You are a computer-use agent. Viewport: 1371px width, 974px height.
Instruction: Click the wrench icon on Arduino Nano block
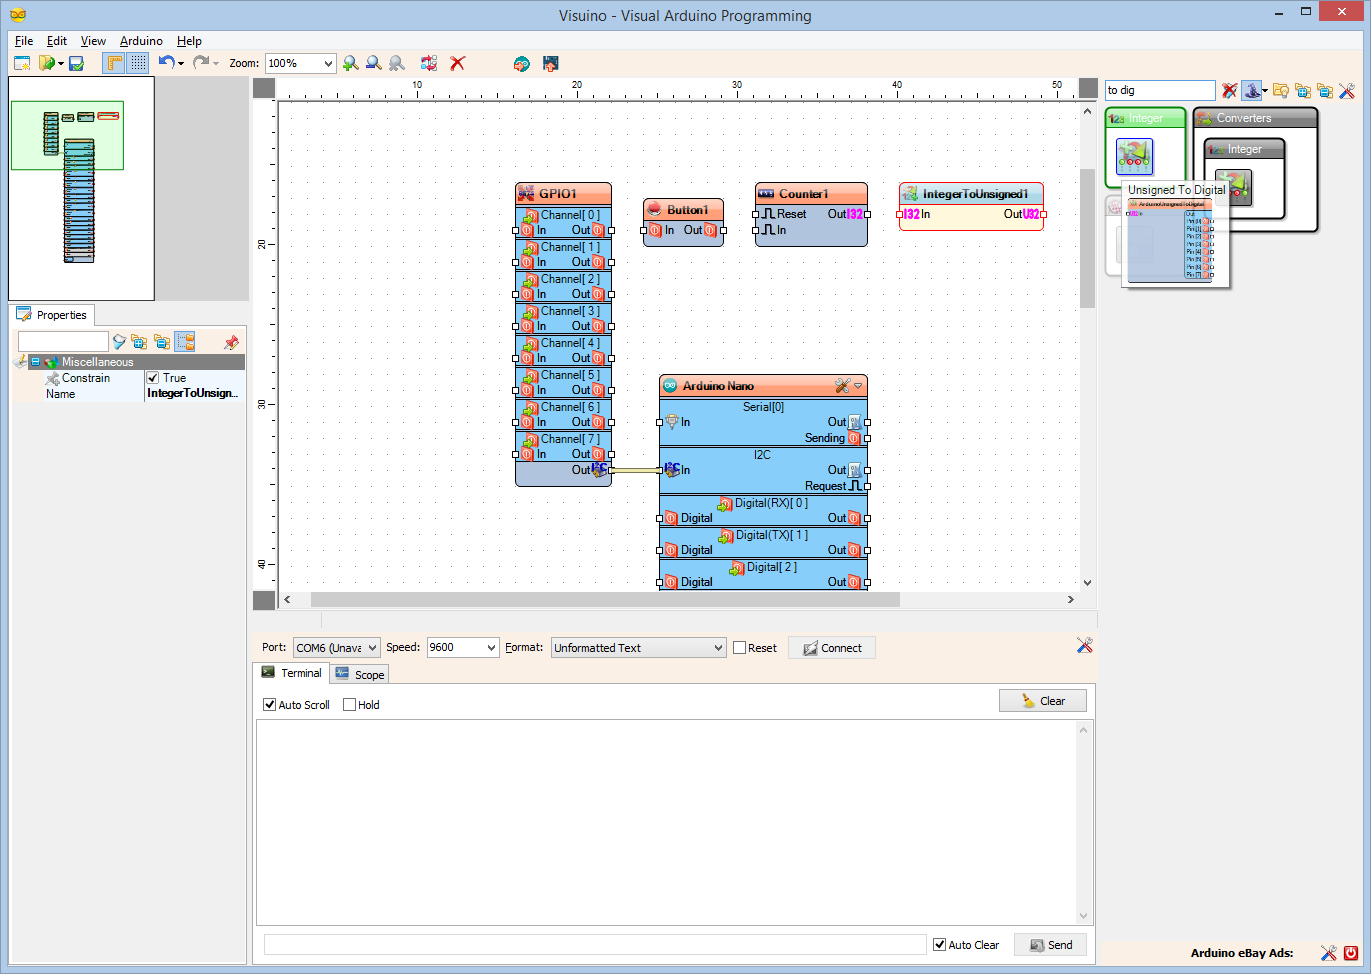click(x=843, y=385)
